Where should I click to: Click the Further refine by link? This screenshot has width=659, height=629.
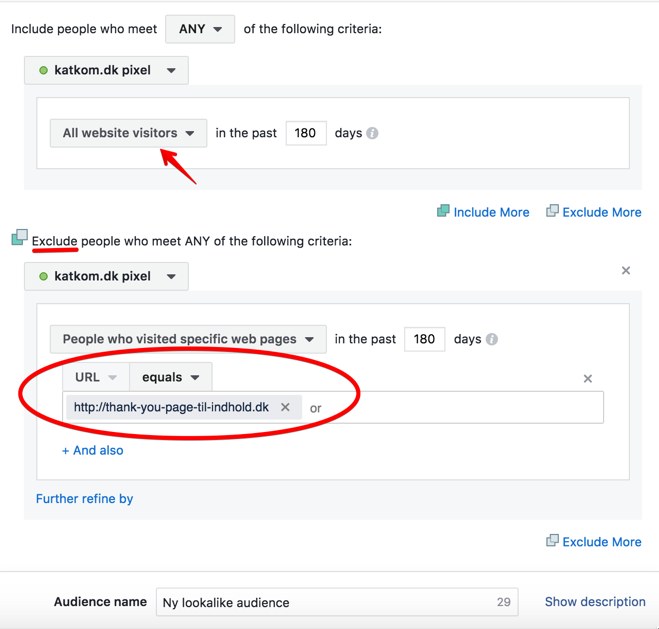click(84, 498)
